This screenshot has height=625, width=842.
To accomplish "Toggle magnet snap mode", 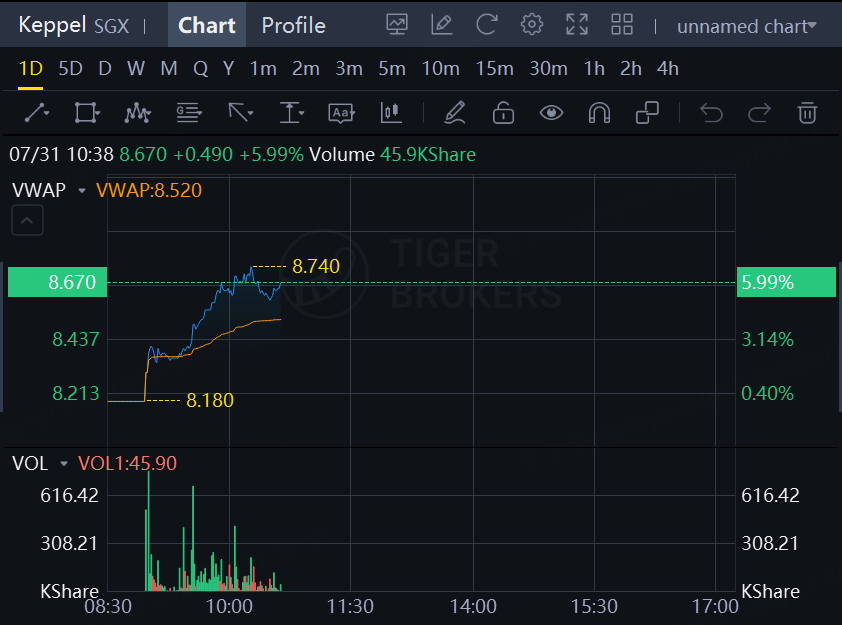I will pyautogui.click(x=599, y=113).
